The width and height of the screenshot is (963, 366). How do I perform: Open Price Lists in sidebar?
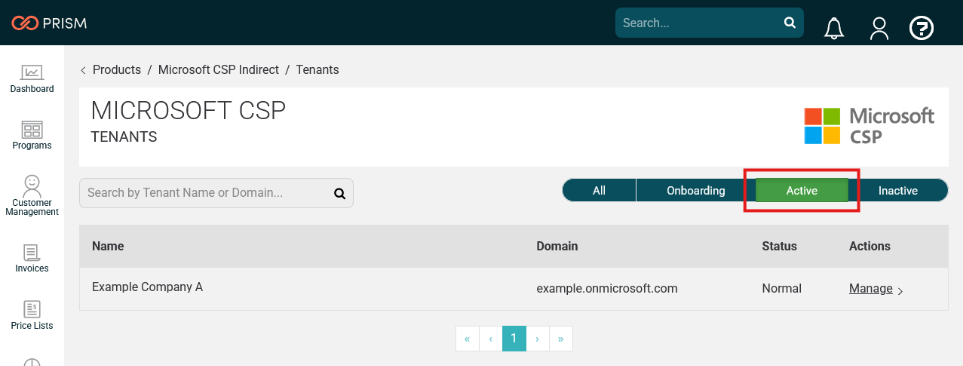tap(32, 316)
